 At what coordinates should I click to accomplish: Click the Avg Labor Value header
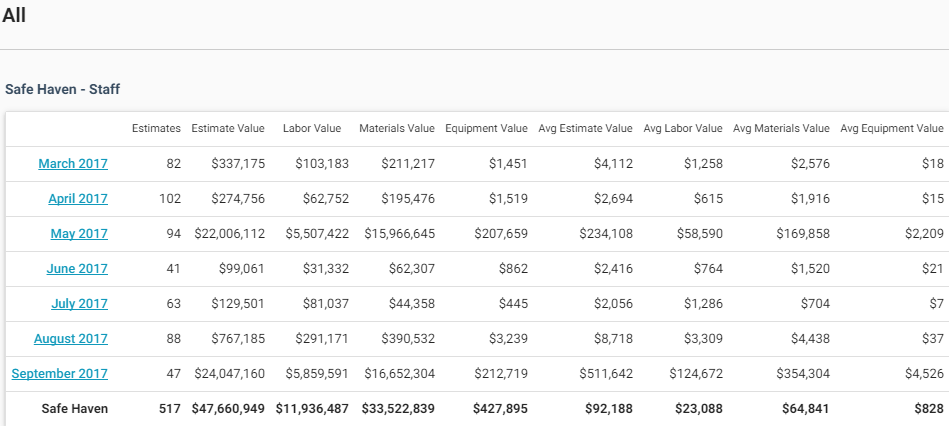(x=682, y=128)
